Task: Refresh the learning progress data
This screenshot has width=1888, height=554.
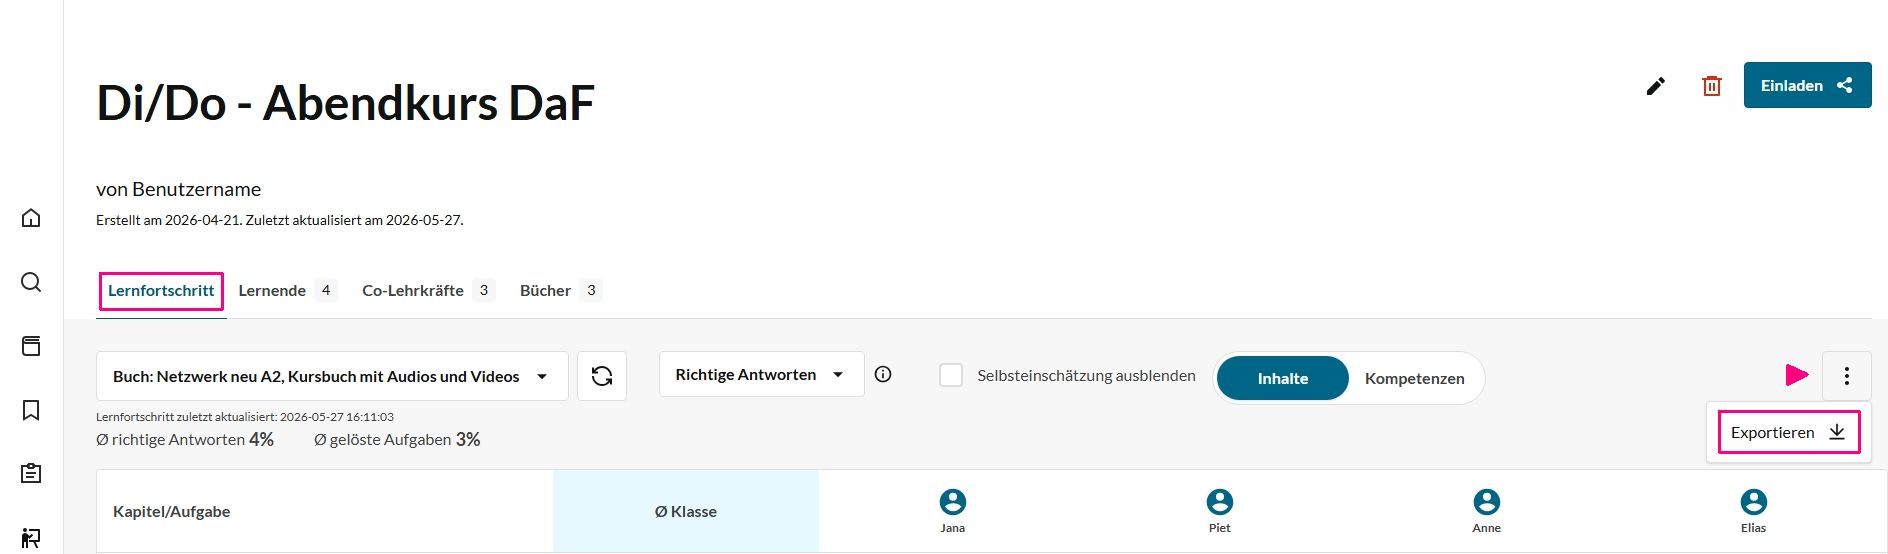Action: coord(602,376)
